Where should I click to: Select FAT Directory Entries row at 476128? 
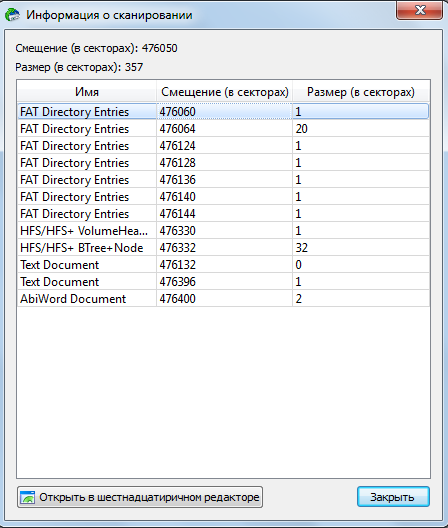coord(223,163)
